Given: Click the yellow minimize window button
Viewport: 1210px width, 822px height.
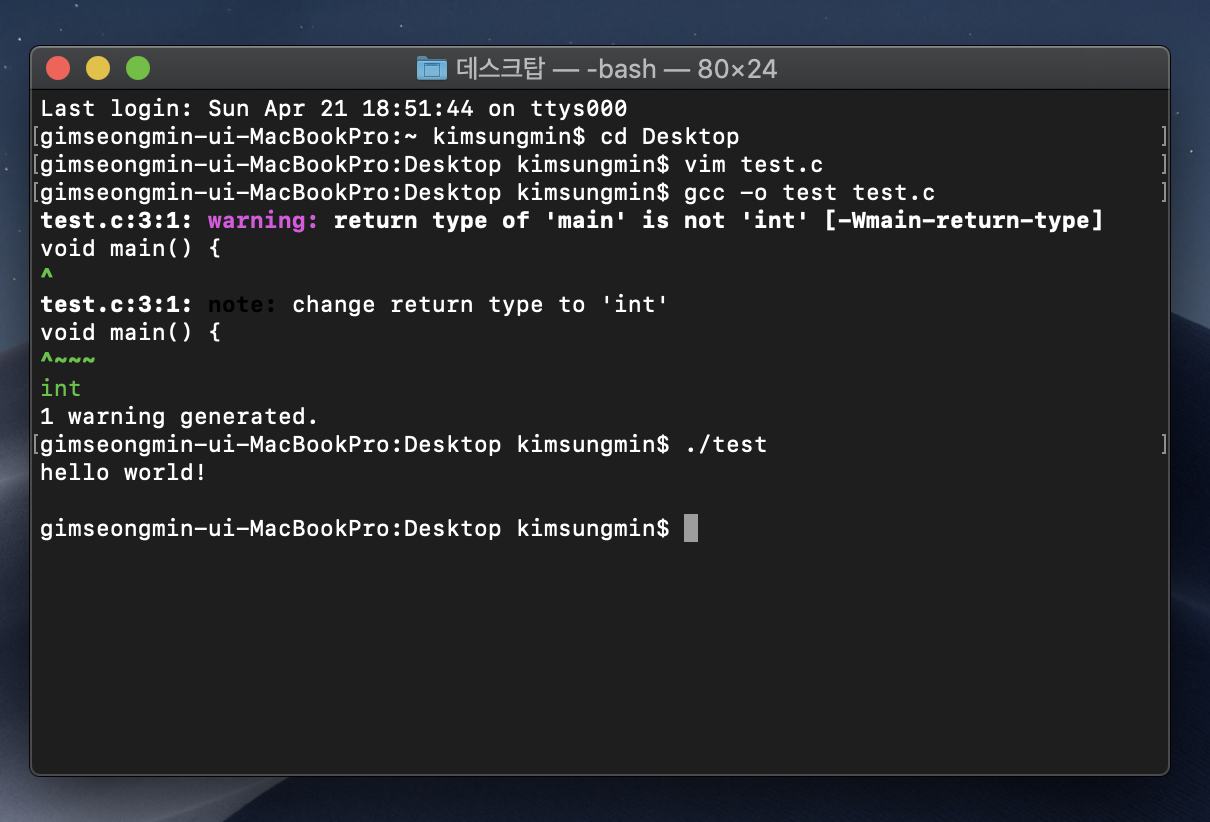Looking at the screenshot, I should tap(98, 69).
